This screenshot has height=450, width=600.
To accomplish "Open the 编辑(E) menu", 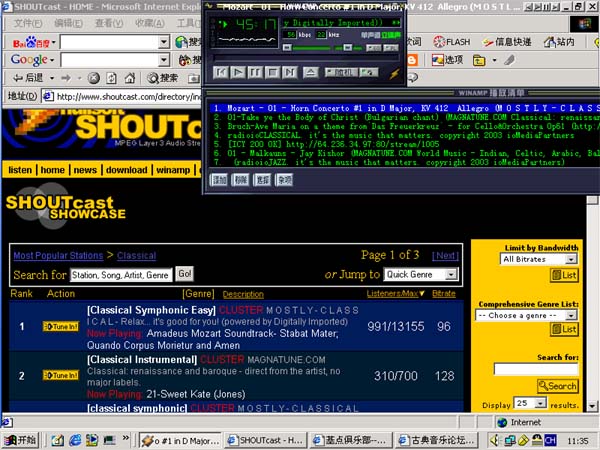I will click(x=69, y=24).
